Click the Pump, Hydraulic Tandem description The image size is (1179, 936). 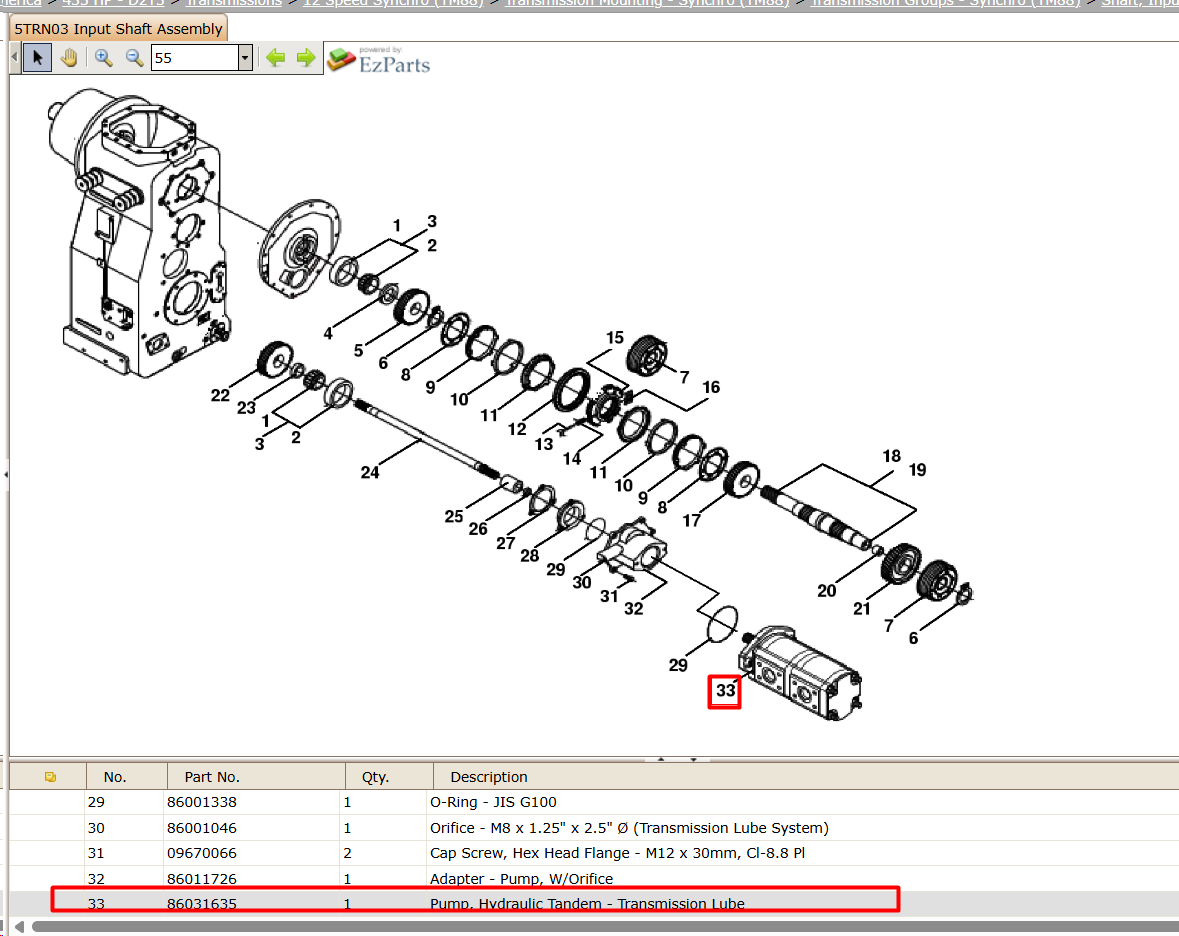pos(587,904)
